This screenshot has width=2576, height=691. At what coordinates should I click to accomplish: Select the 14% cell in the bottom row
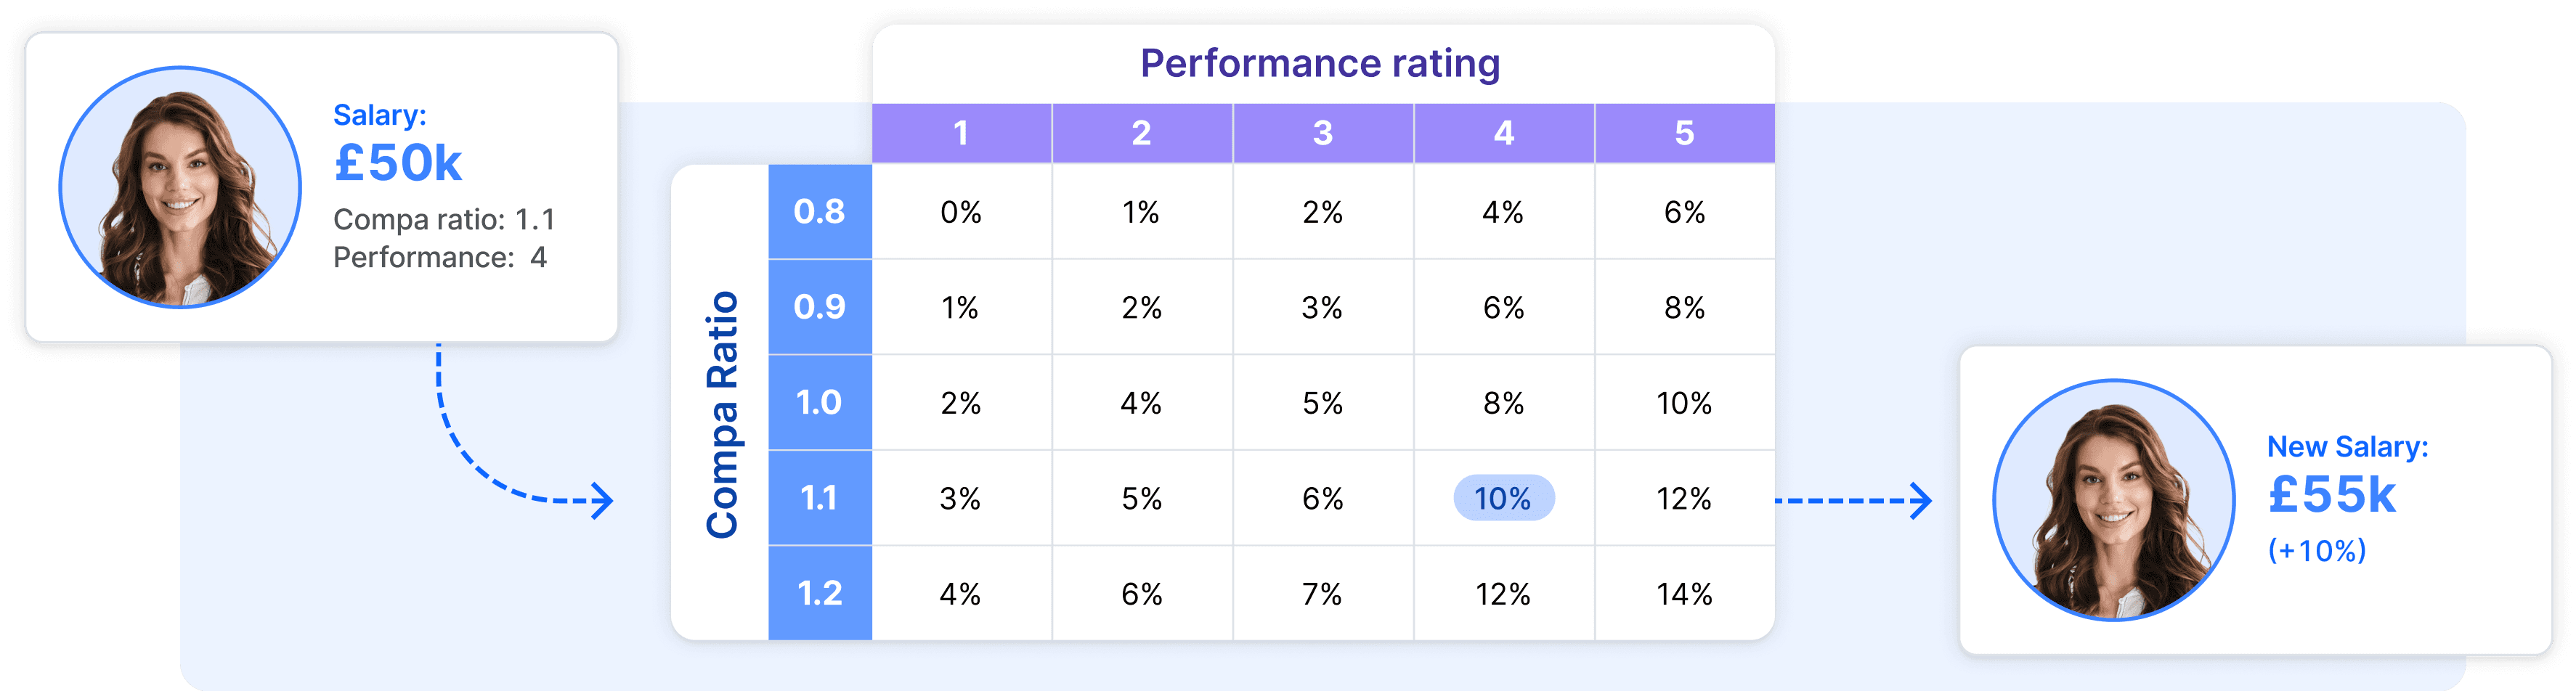(x=1684, y=594)
